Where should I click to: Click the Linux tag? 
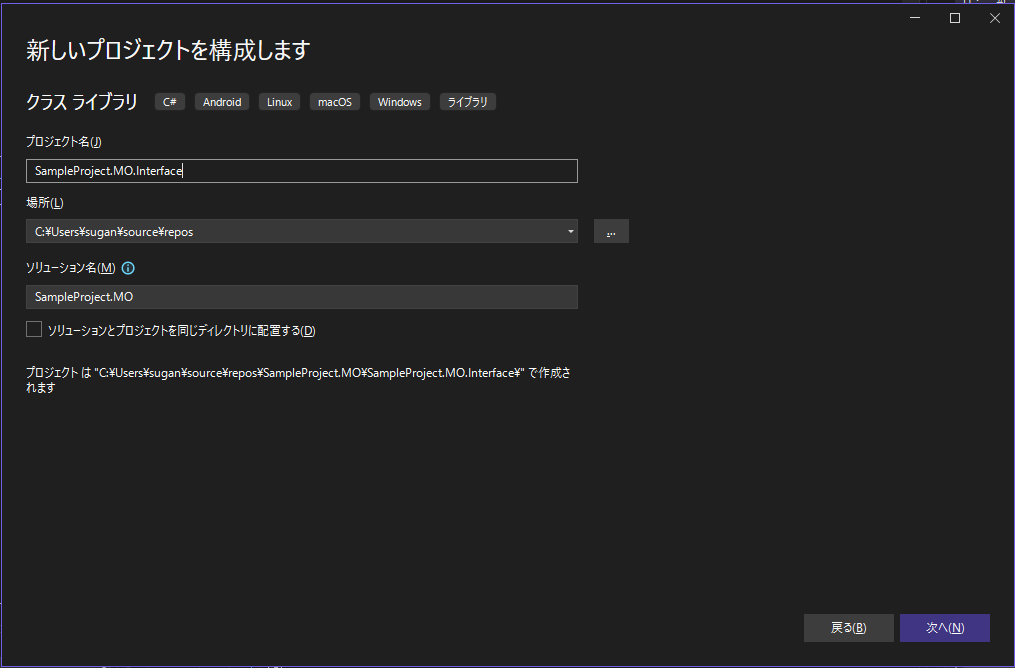pyautogui.click(x=280, y=102)
